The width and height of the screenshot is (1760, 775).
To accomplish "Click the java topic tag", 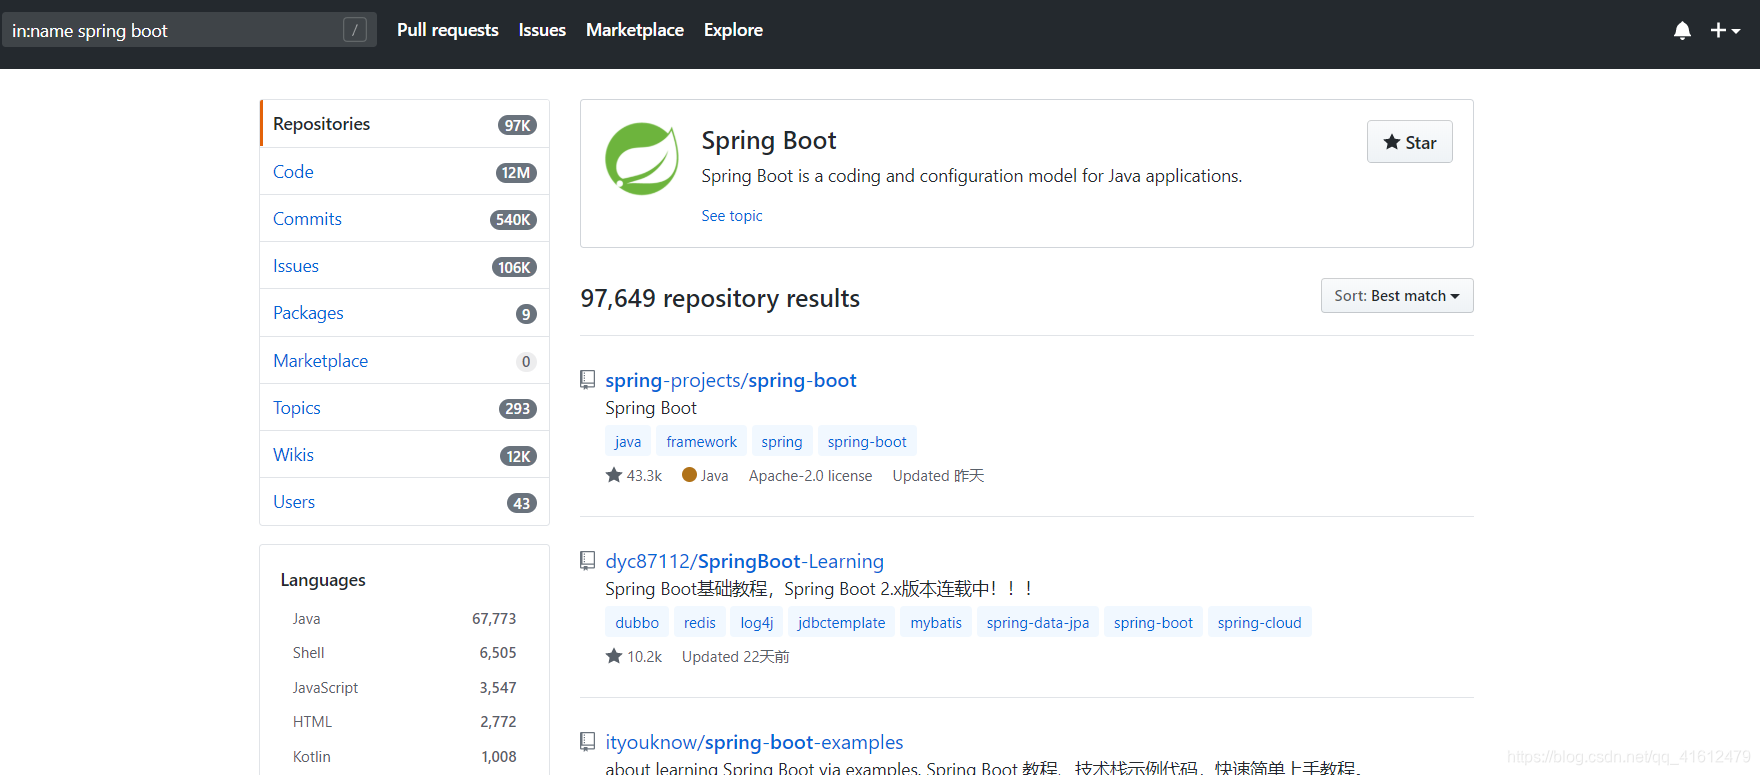I will point(628,441).
